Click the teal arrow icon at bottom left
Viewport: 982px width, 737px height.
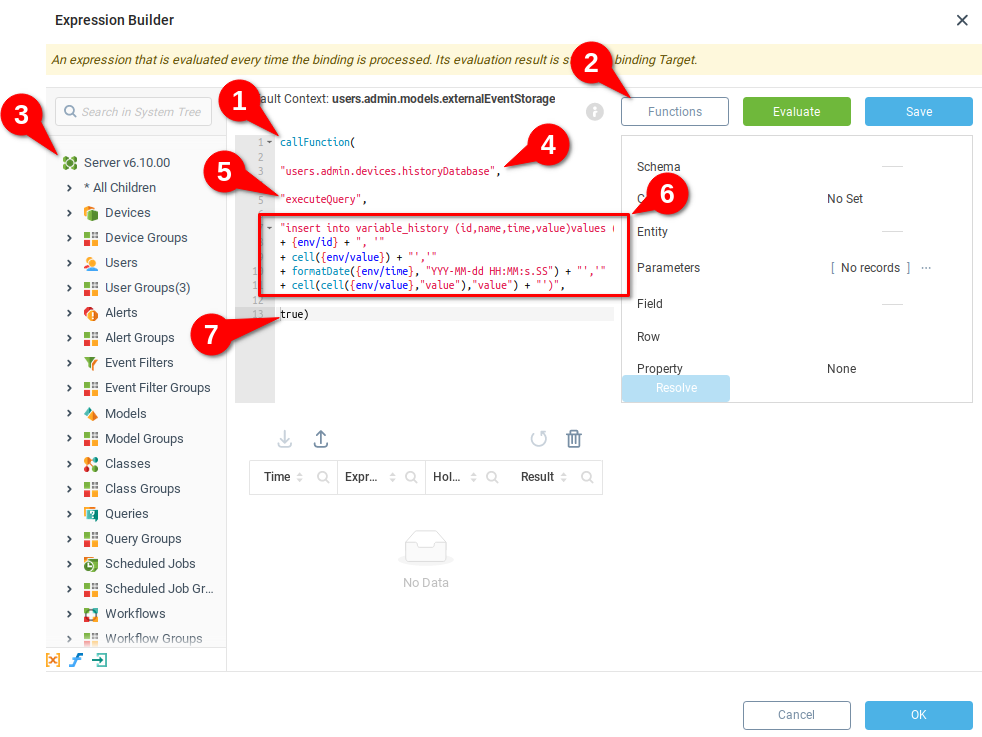(x=99, y=660)
